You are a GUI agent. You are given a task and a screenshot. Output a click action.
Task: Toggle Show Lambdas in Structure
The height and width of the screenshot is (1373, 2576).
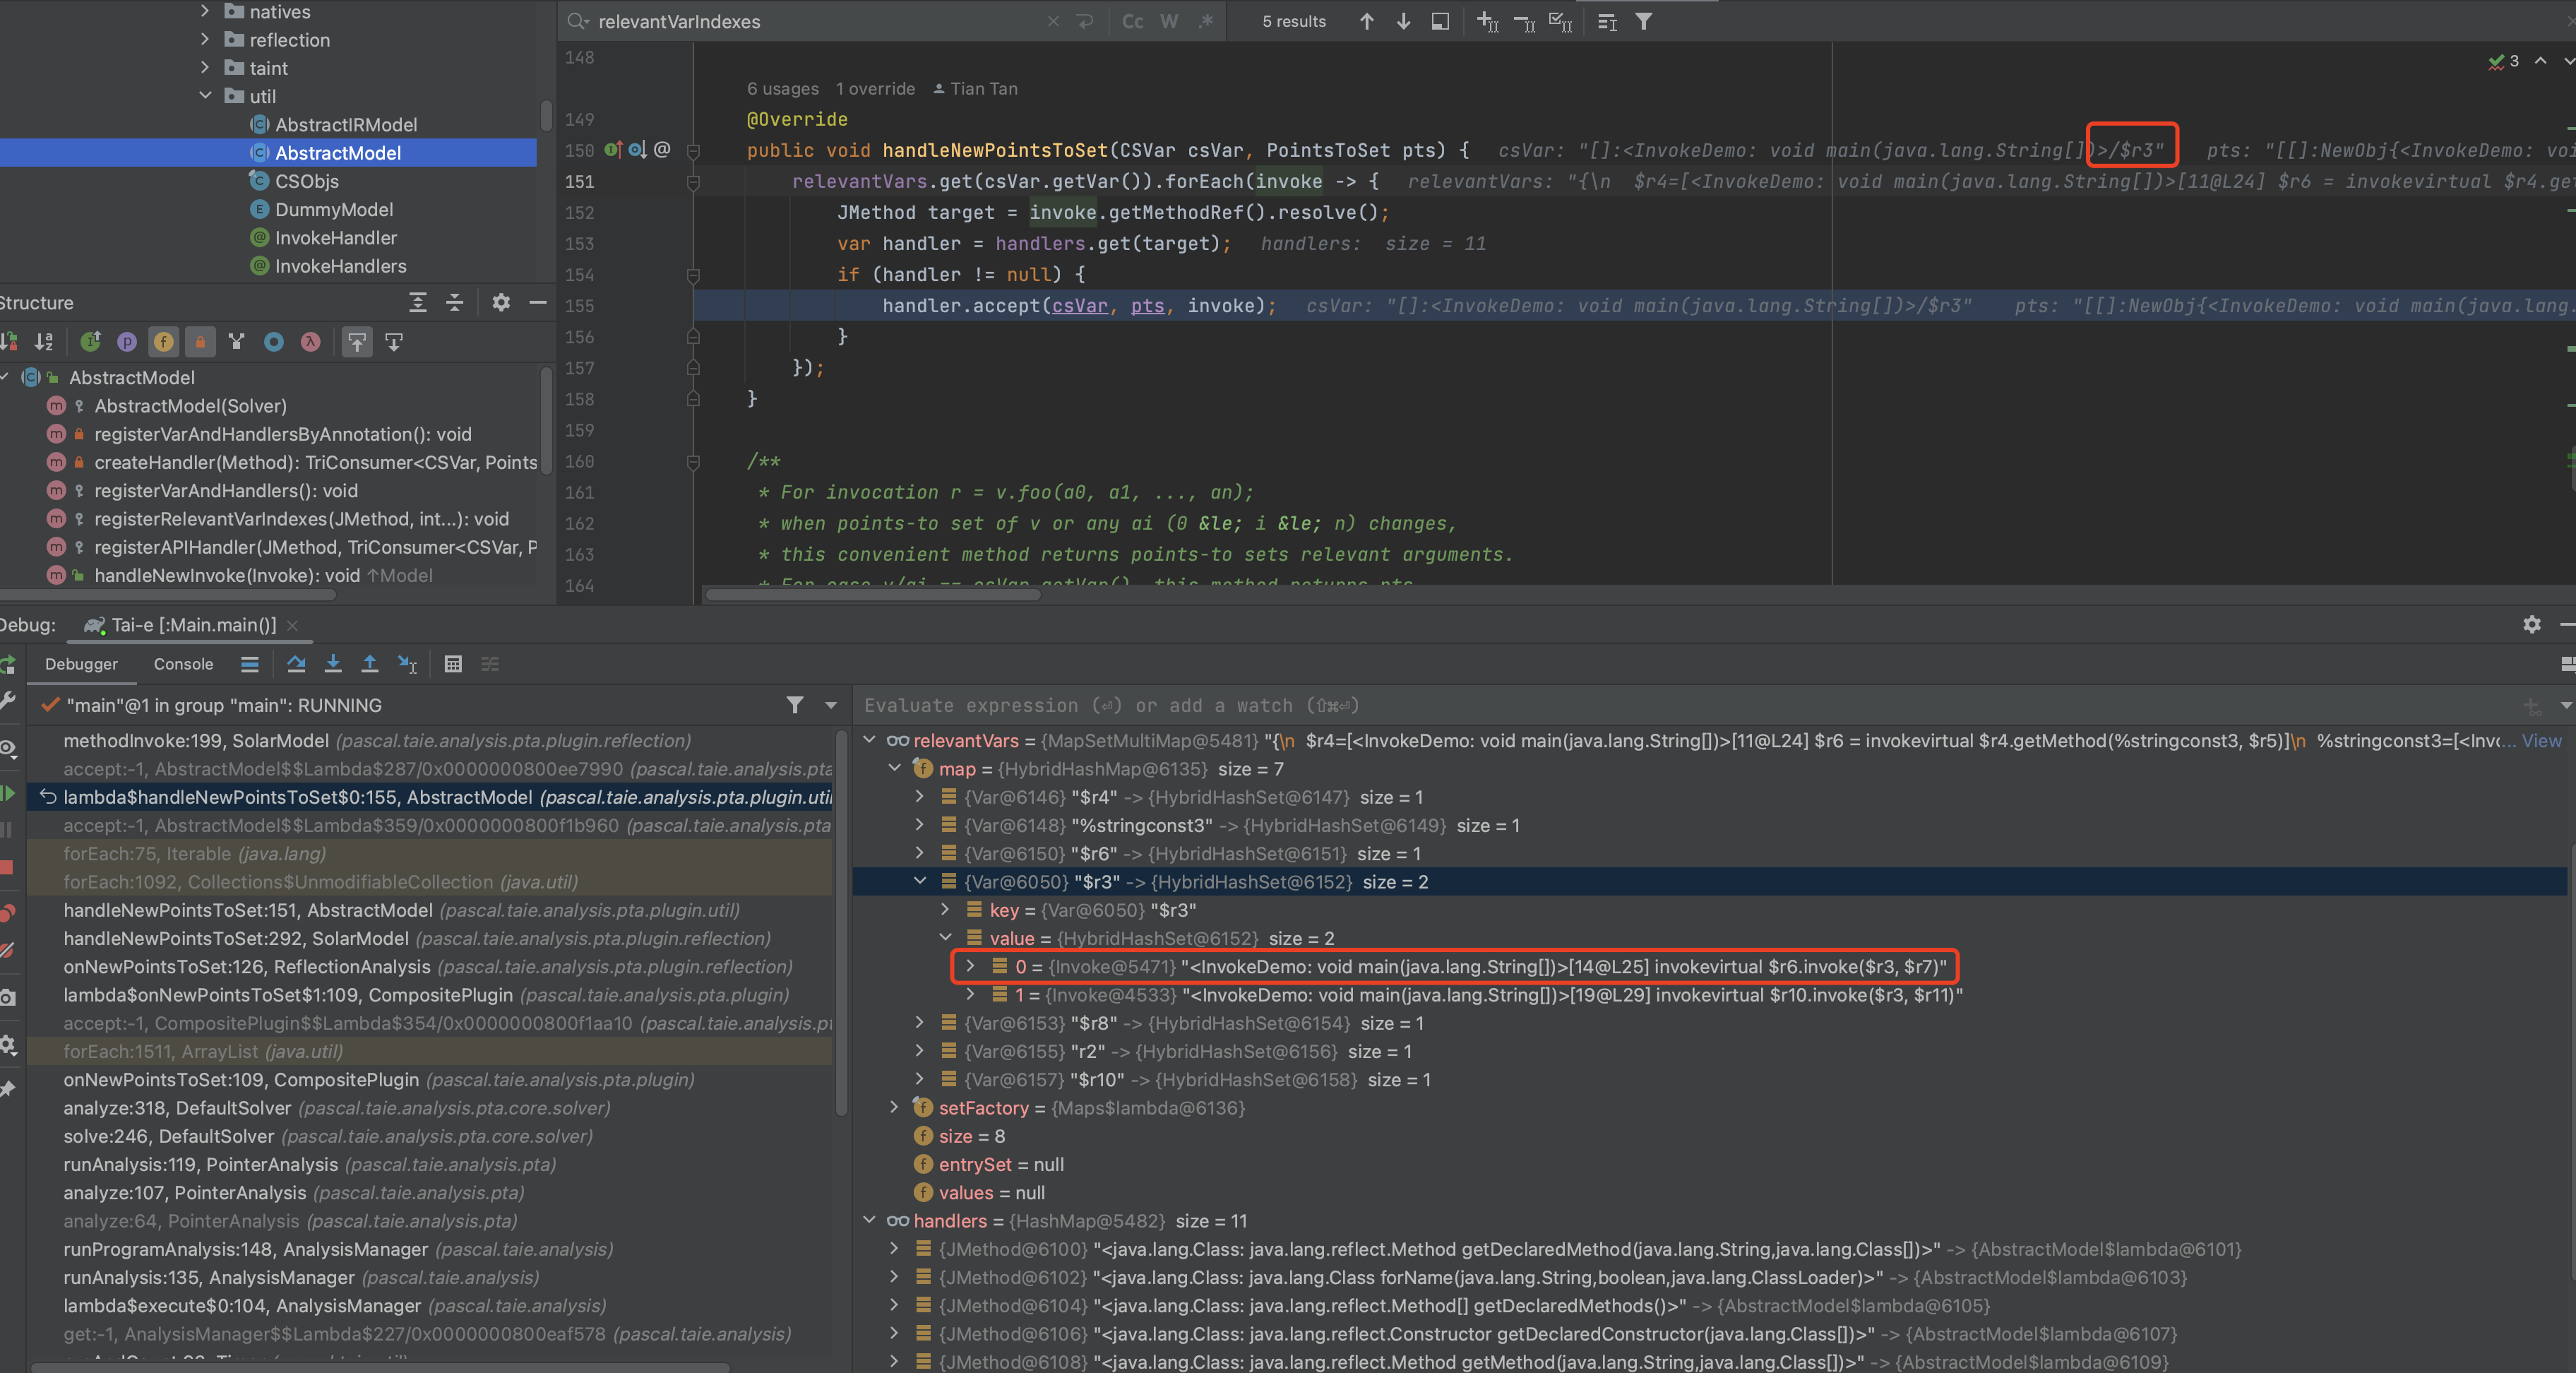(x=310, y=342)
